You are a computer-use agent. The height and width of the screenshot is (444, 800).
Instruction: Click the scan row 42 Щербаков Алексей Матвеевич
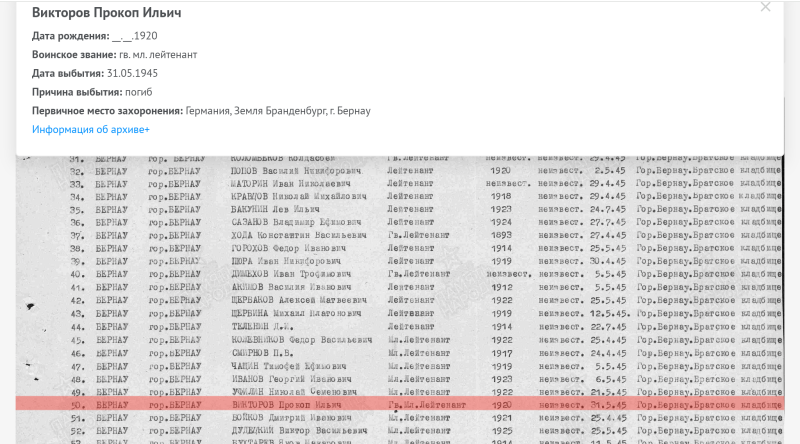pos(280,300)
